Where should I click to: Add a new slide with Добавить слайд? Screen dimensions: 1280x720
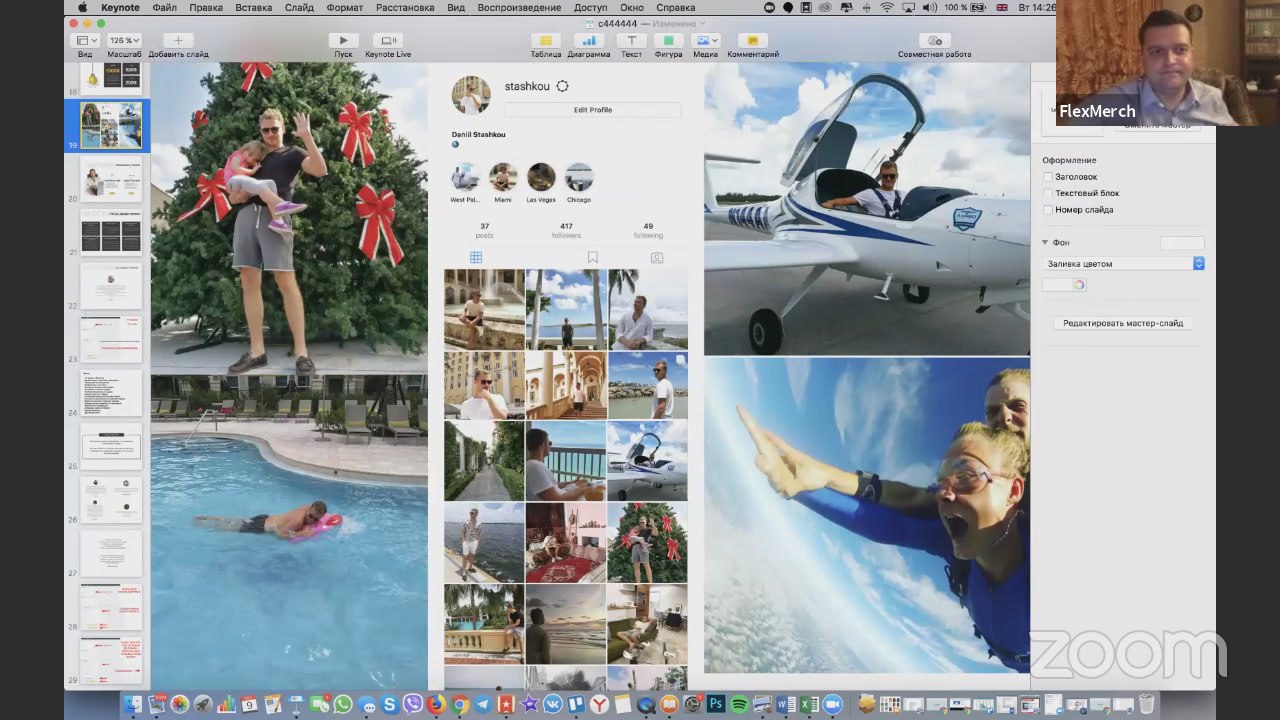pos(178,40)
